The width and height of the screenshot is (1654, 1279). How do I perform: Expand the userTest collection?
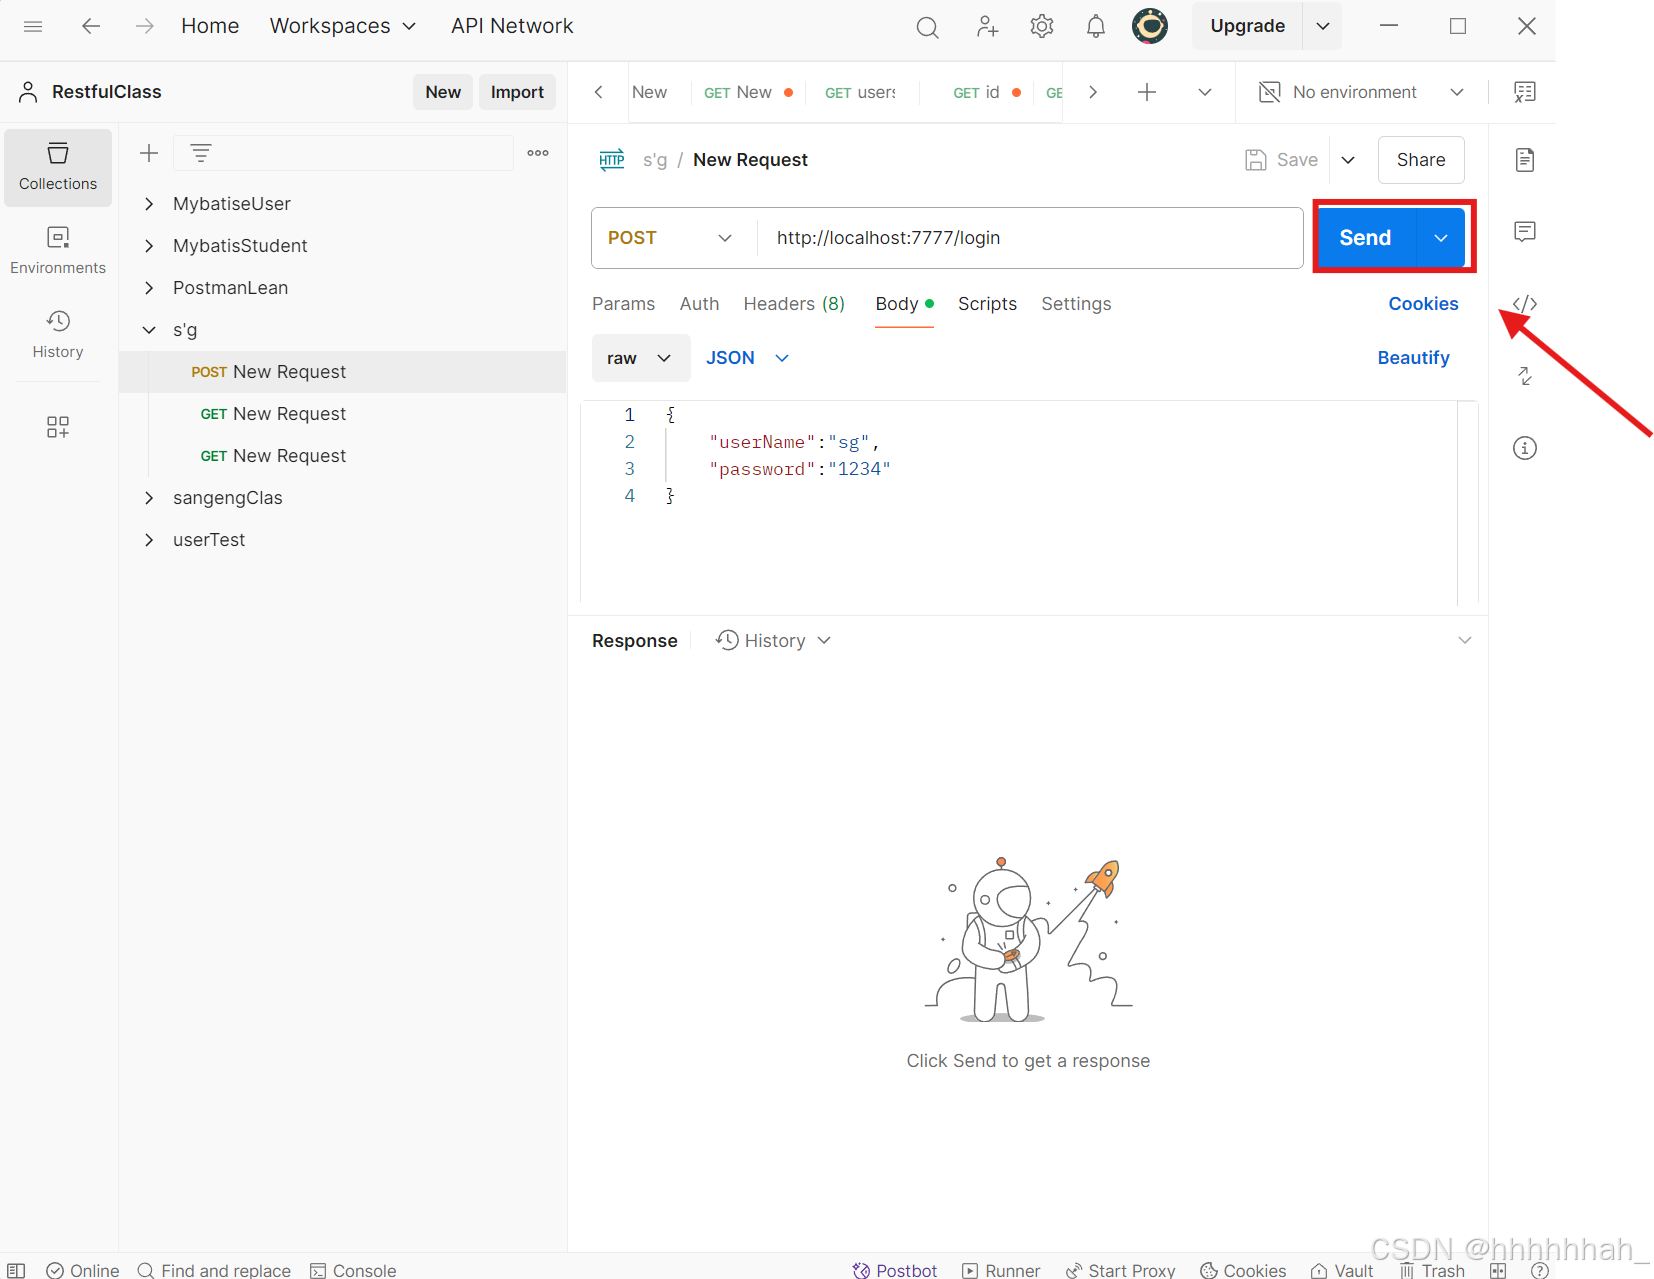(149, 540)
